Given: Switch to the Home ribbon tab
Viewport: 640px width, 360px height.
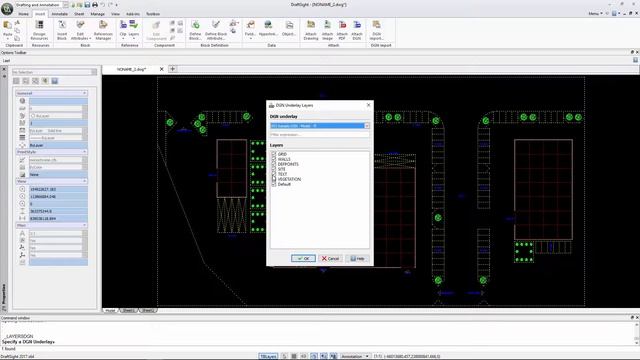Looking at the screenshot, I should click(x=24, y=14).
